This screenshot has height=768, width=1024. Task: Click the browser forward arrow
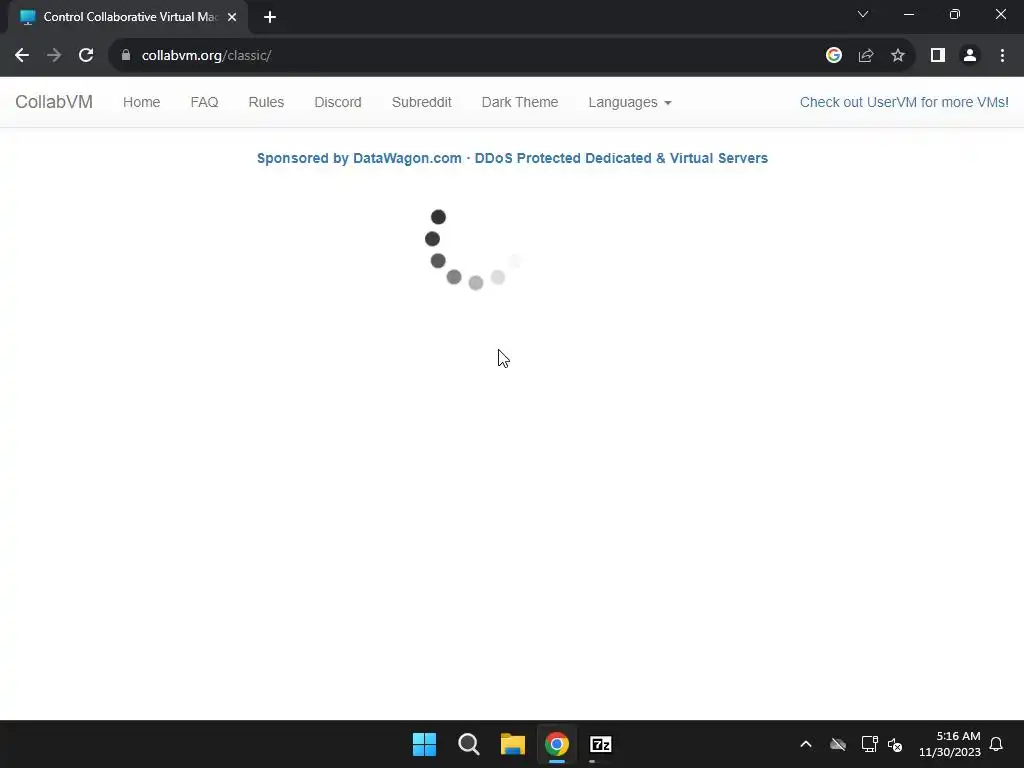tap(54, 56)
